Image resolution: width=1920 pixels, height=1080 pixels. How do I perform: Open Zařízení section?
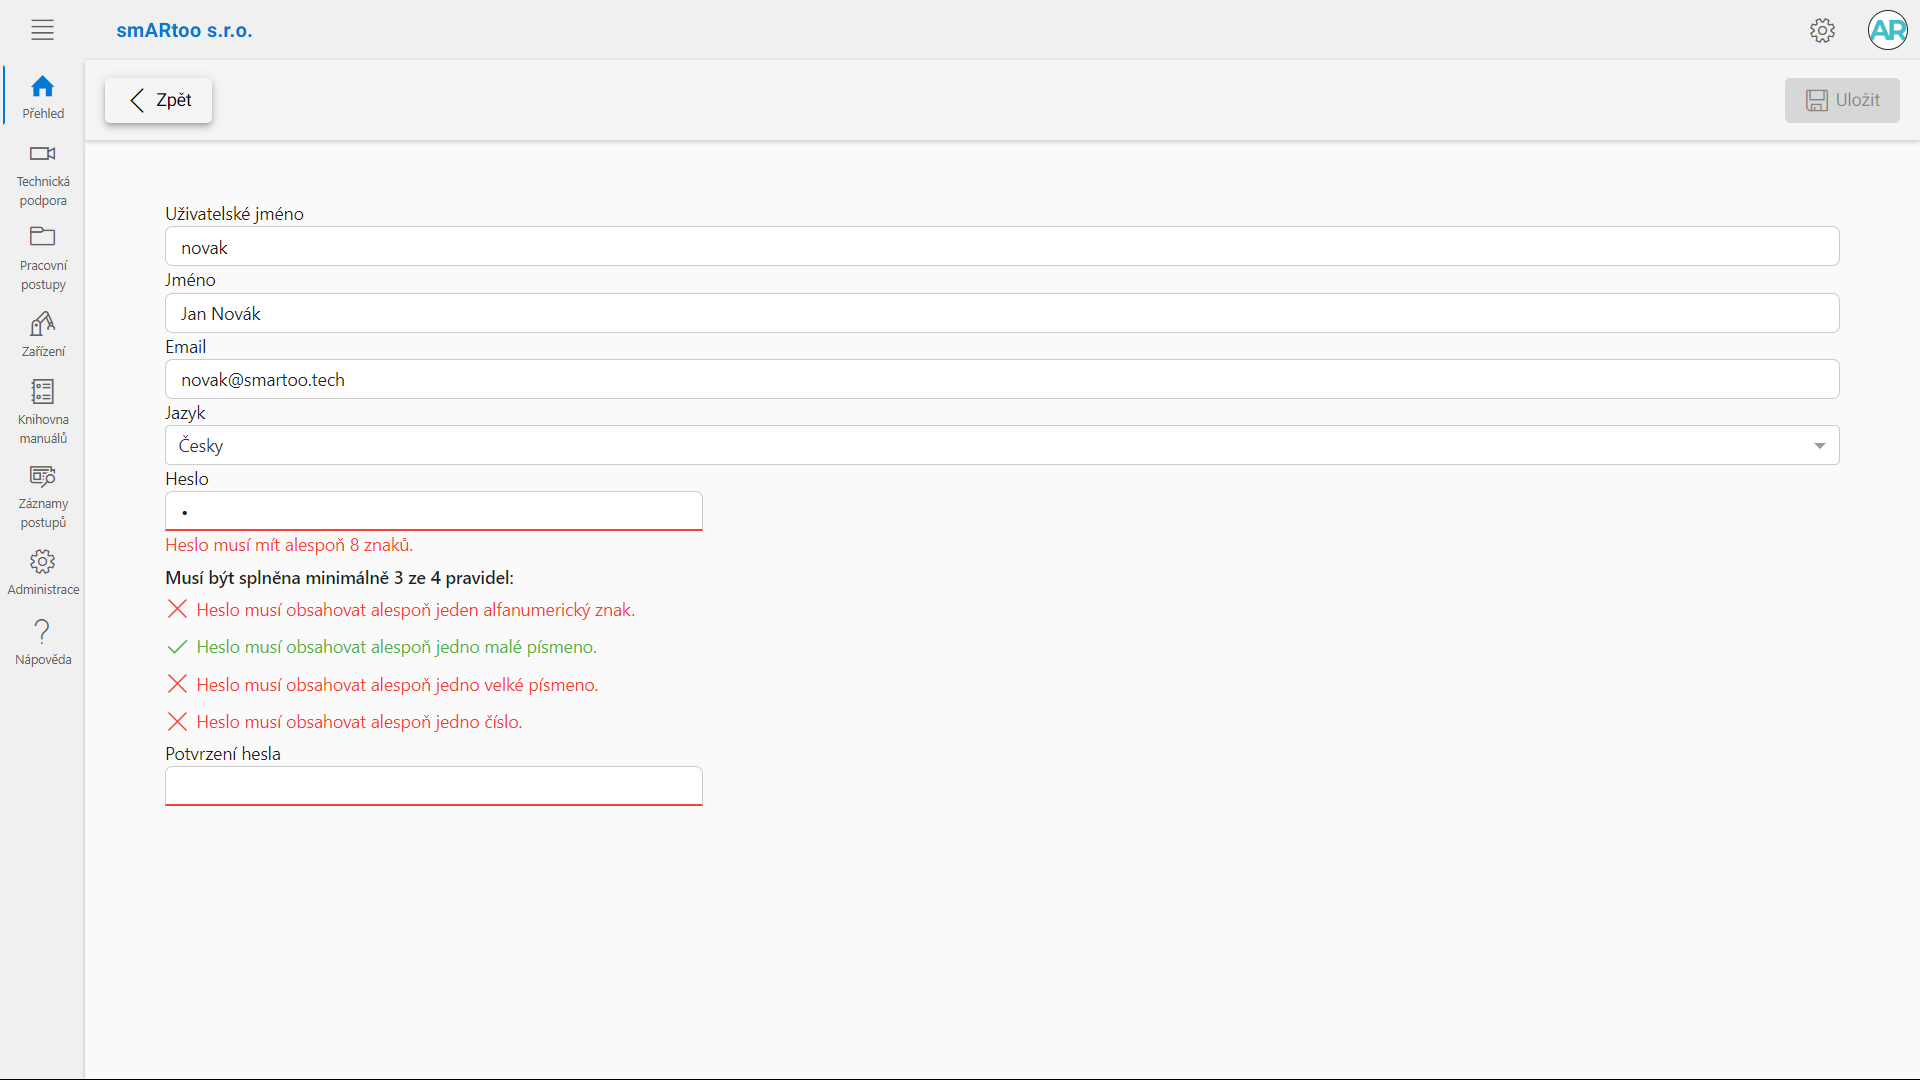[43, 334]
